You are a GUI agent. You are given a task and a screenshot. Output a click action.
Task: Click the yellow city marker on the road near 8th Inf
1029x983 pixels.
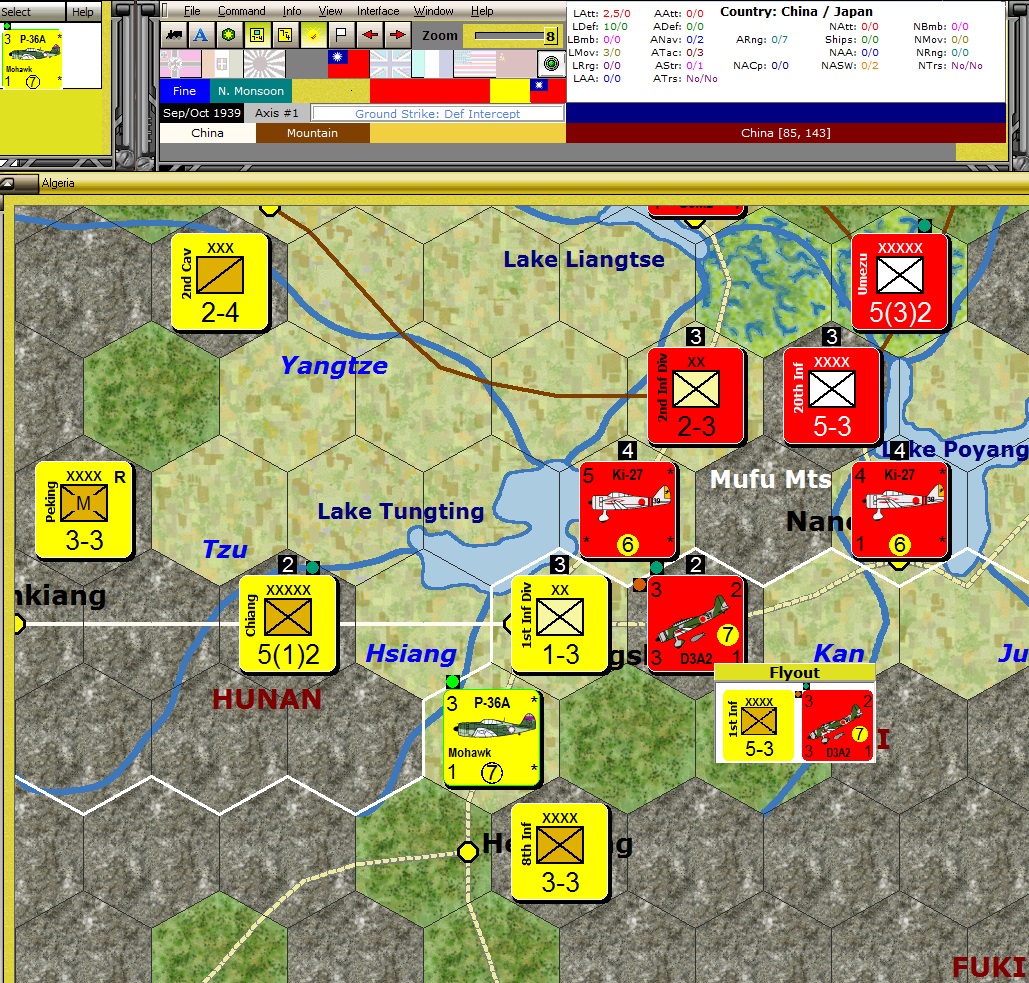(467, 852)
